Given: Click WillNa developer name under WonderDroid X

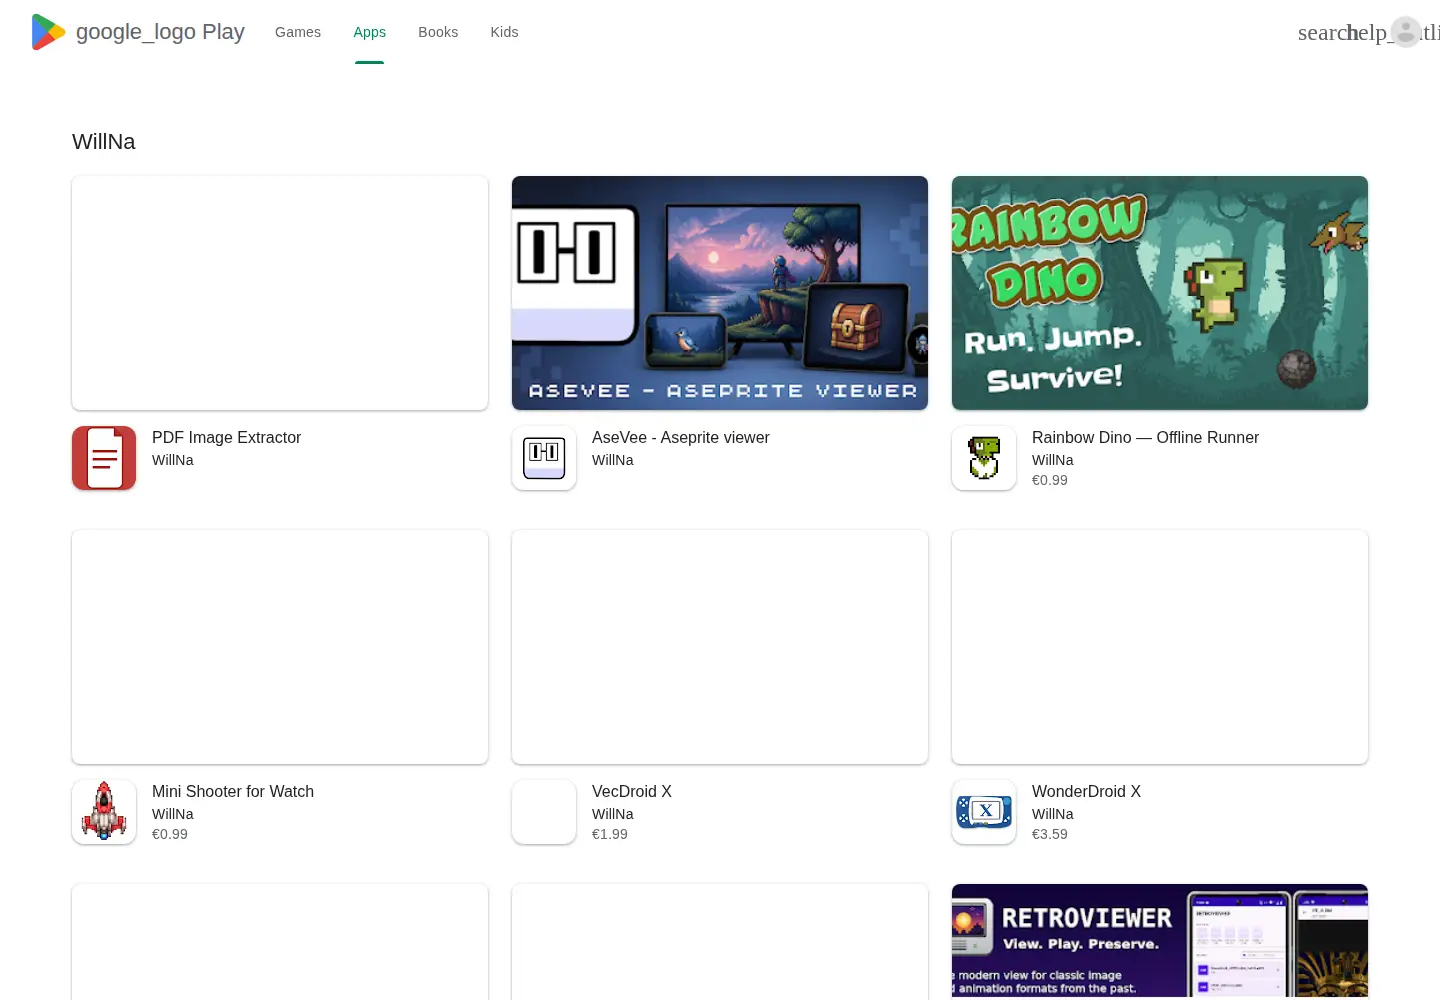Looking at the screenshot, I should (x=1053, y=814).
